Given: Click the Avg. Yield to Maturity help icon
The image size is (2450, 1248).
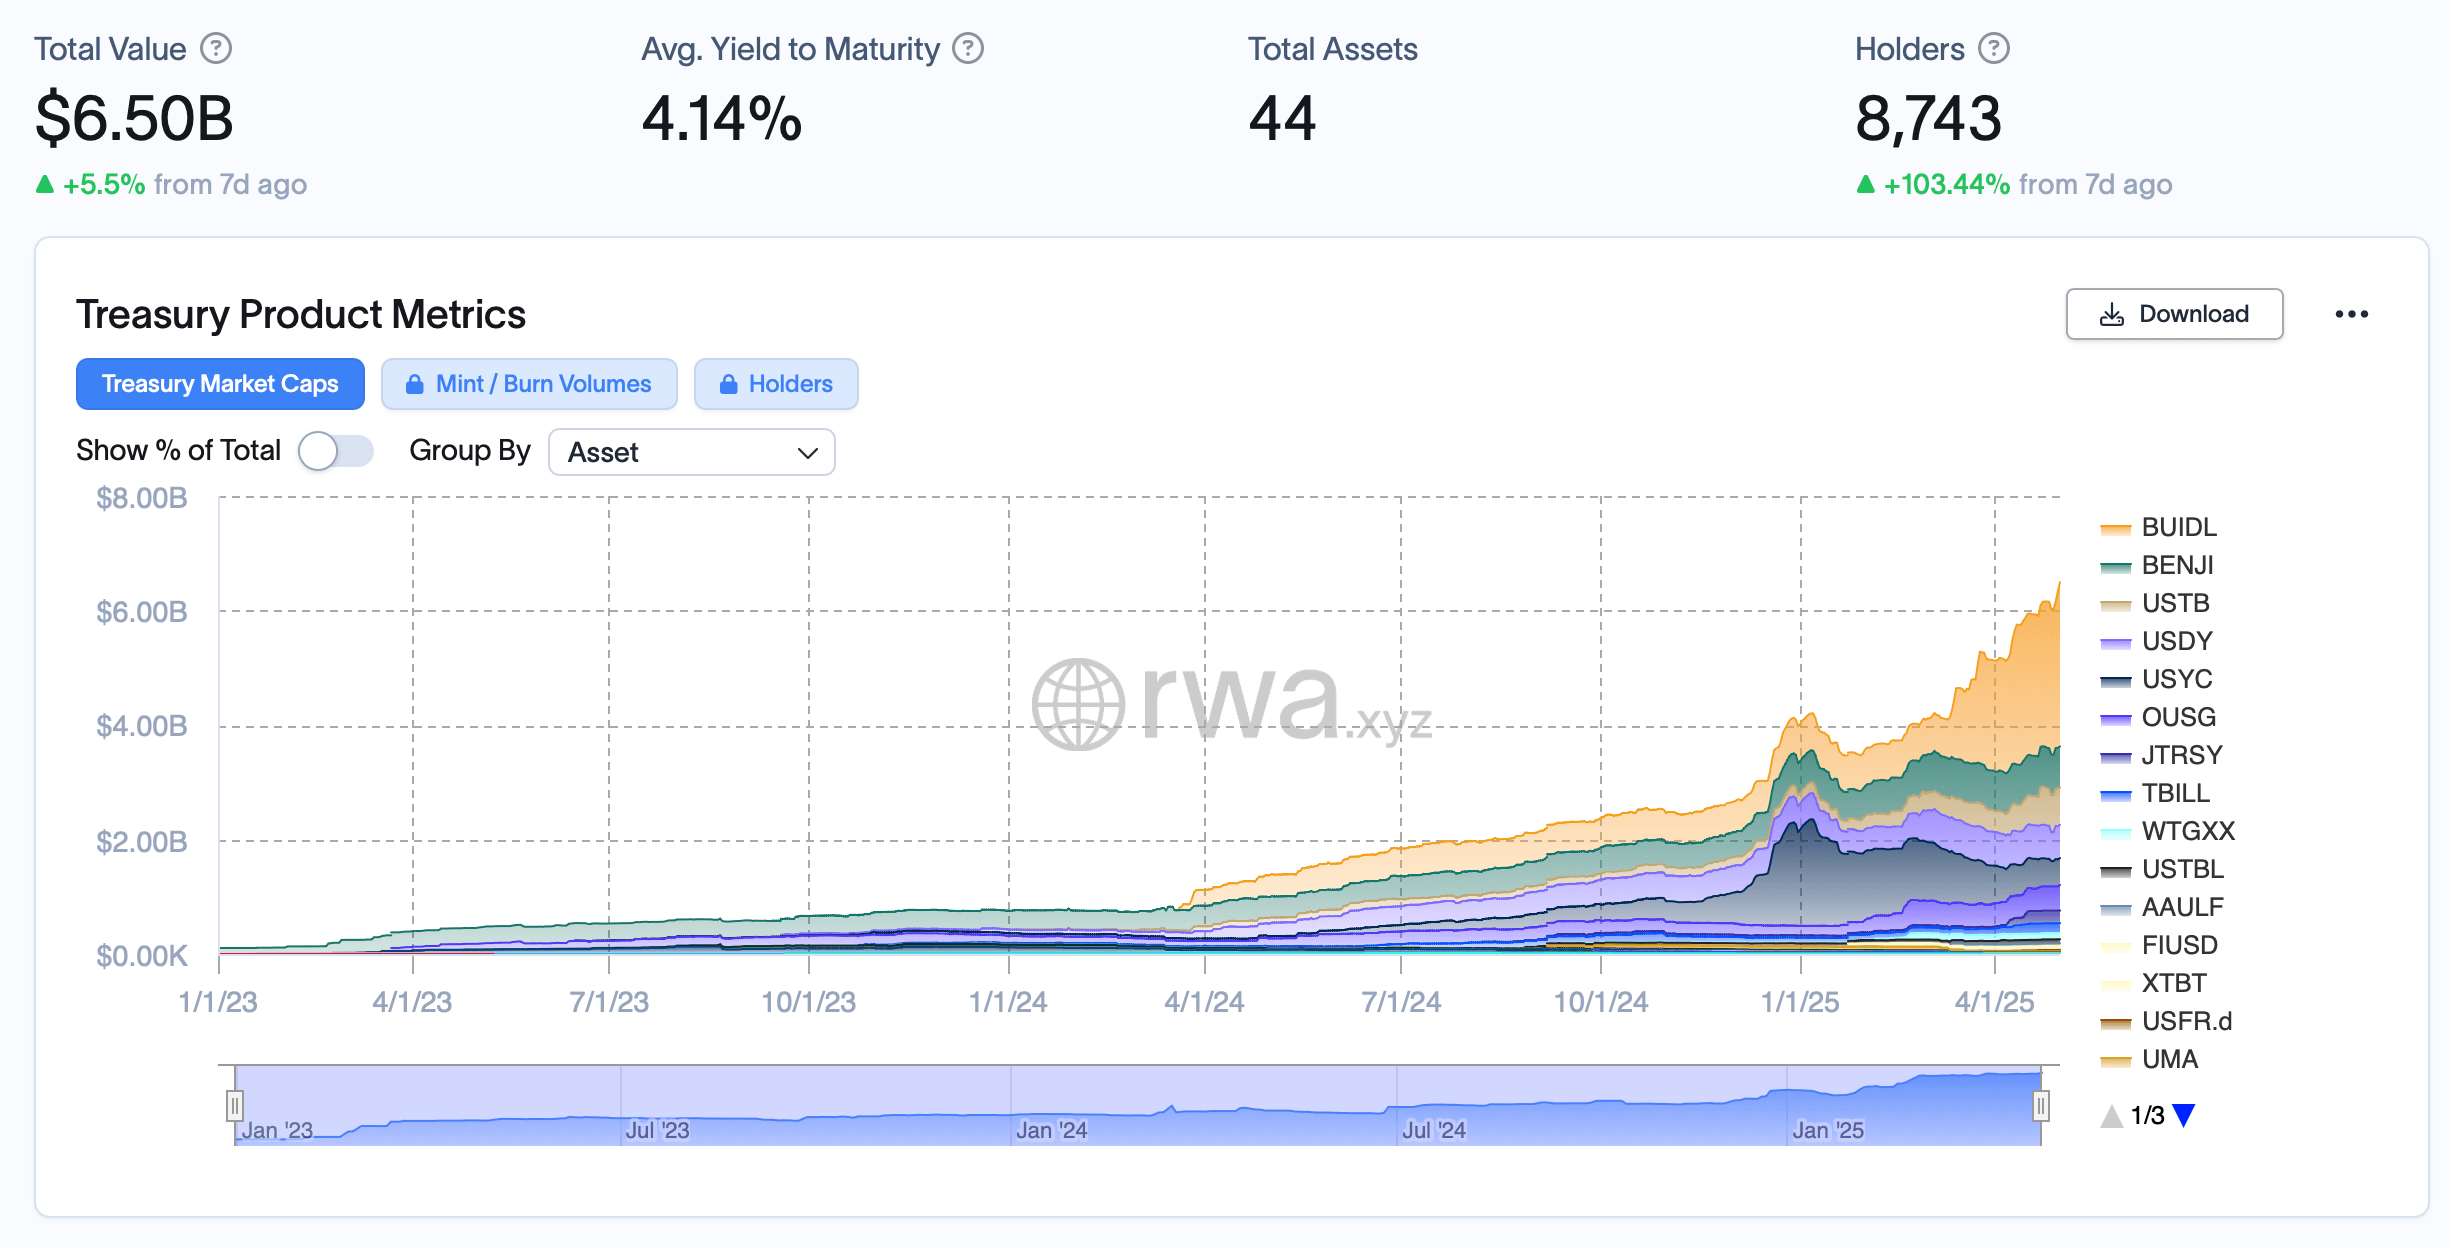Looking at the screenshot, I should click(x=967, y=49).
